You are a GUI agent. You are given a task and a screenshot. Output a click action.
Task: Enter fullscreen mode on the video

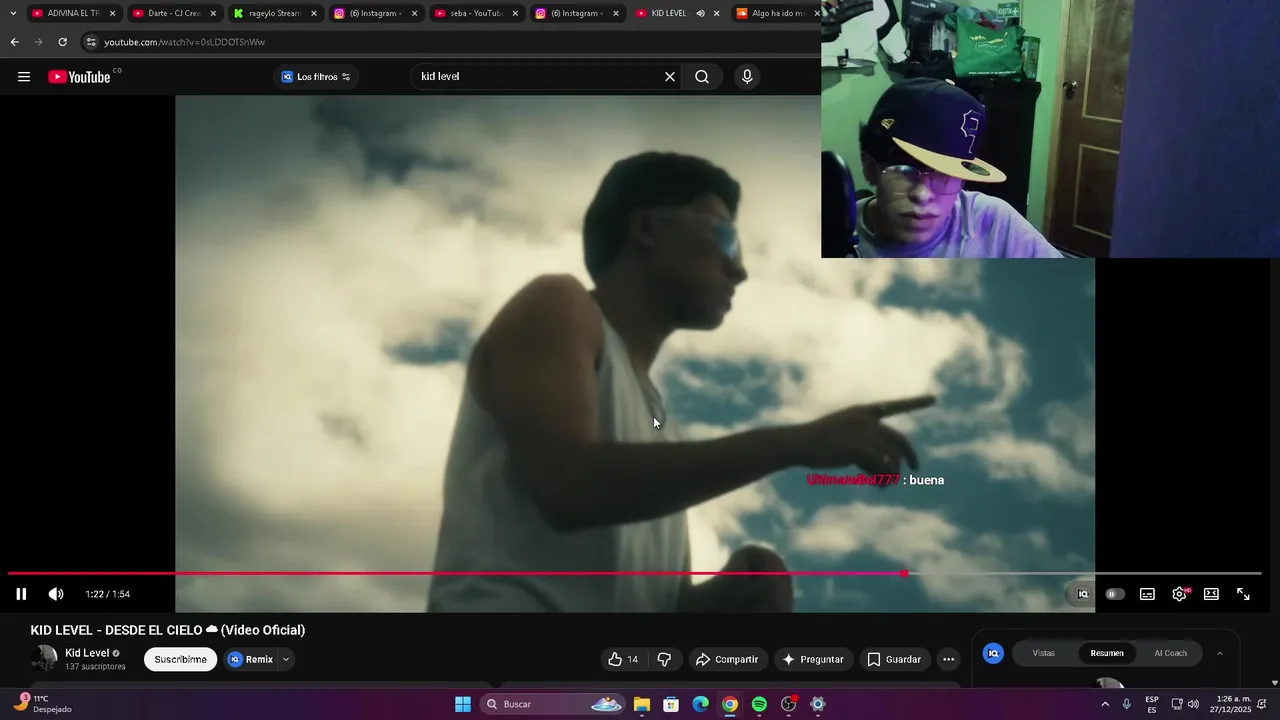tap(1243, 594)
